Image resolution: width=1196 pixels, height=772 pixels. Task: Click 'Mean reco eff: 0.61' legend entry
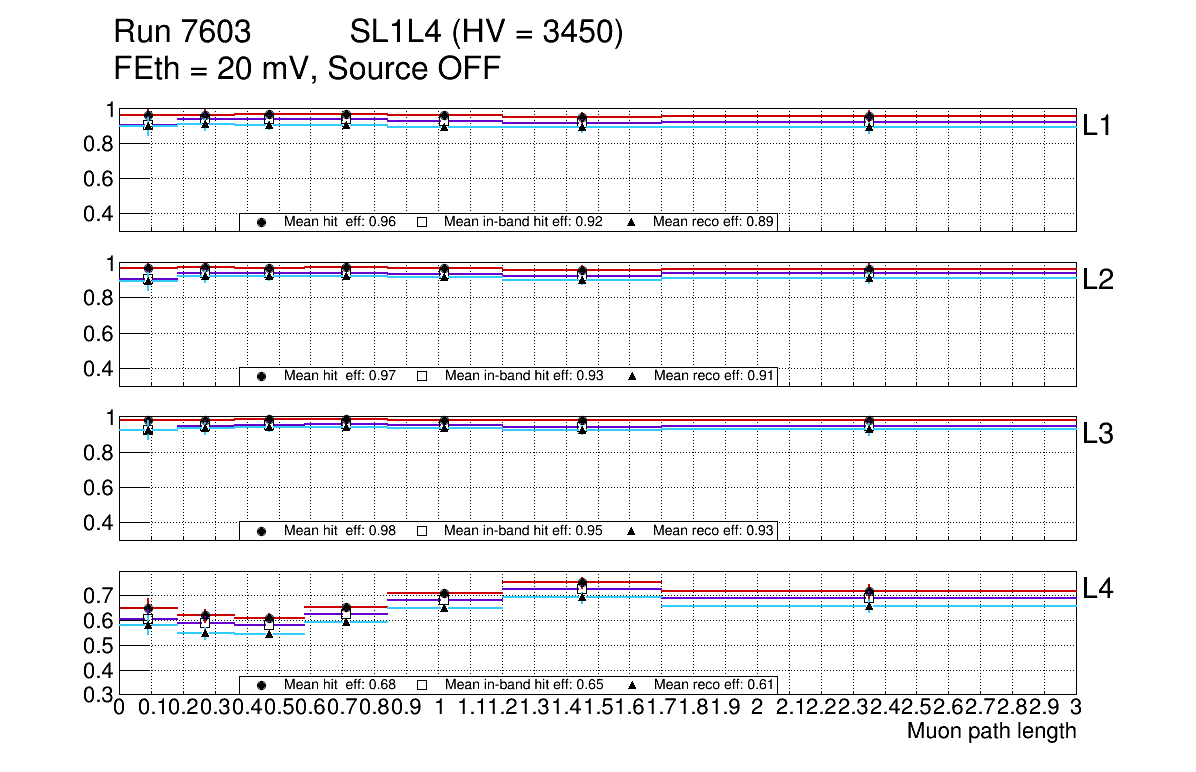pos(713,685)
